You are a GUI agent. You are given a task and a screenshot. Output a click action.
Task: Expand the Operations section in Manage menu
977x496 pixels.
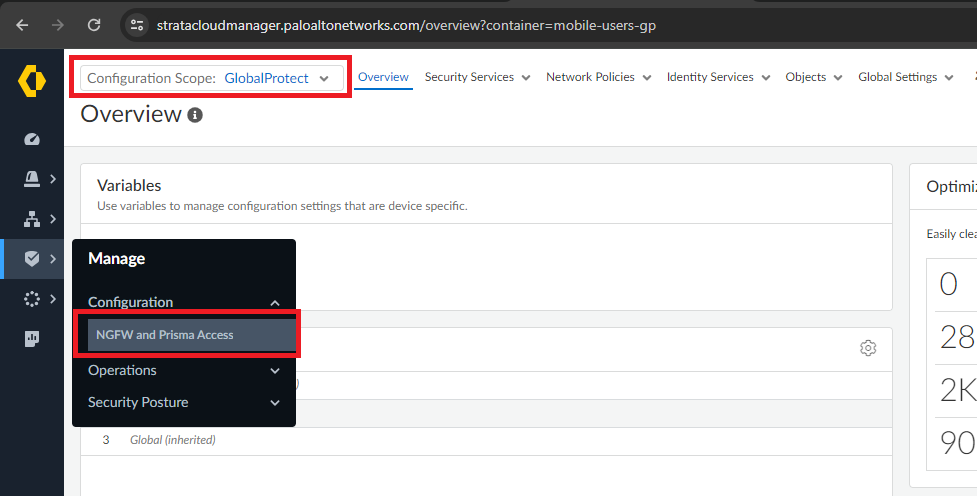tap(184, 370)
